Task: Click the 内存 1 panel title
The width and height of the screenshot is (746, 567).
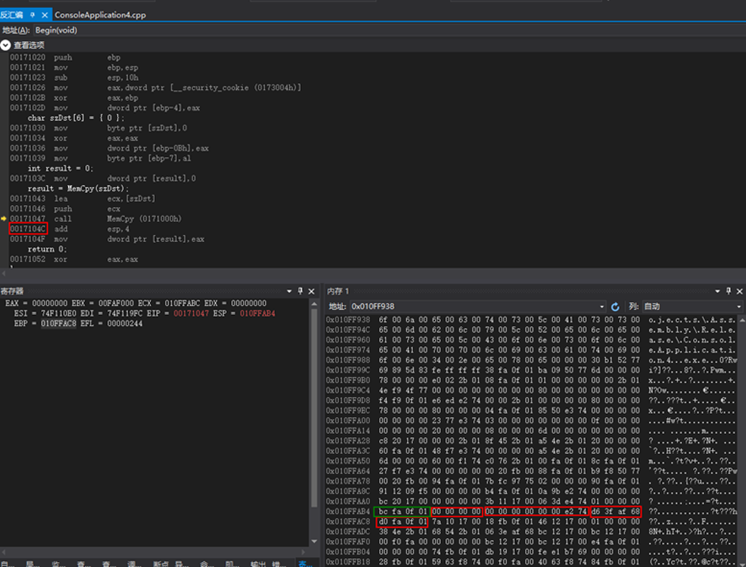Action: (338, 291)
